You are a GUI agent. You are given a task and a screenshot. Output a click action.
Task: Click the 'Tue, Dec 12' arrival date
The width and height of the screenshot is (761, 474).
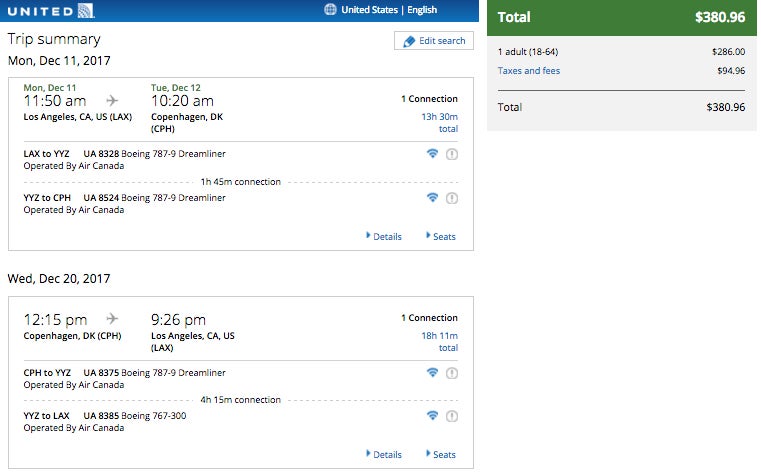click(176, 88)
